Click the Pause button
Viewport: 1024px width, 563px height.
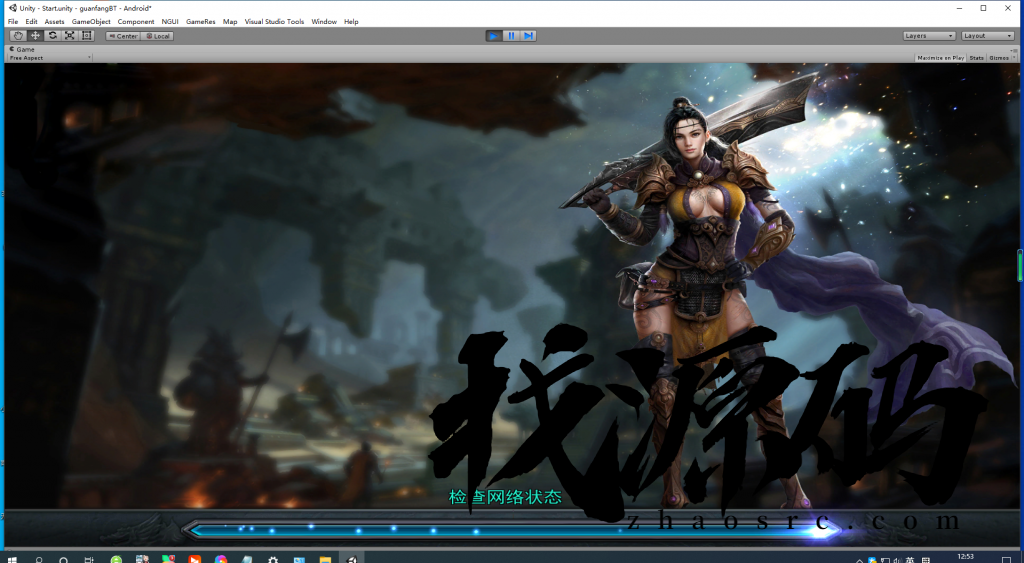click(x=511, y=36)
